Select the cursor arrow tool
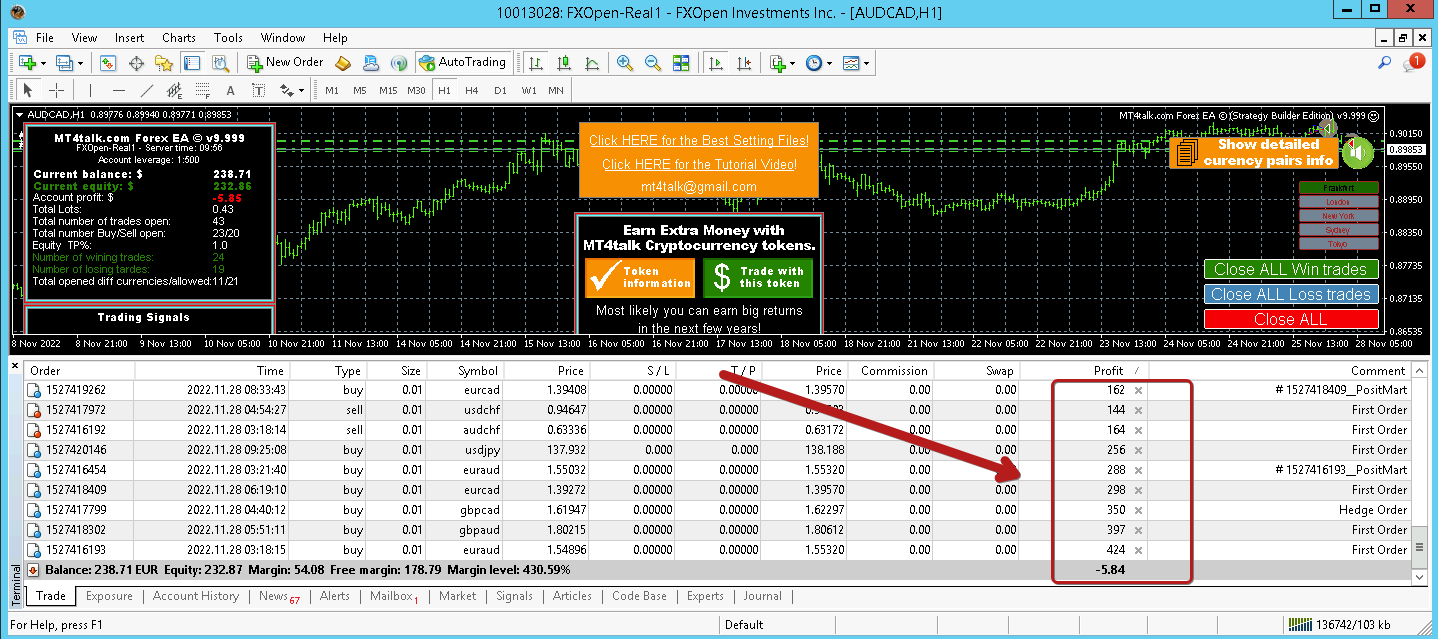1438x639 pixels. 28,90
